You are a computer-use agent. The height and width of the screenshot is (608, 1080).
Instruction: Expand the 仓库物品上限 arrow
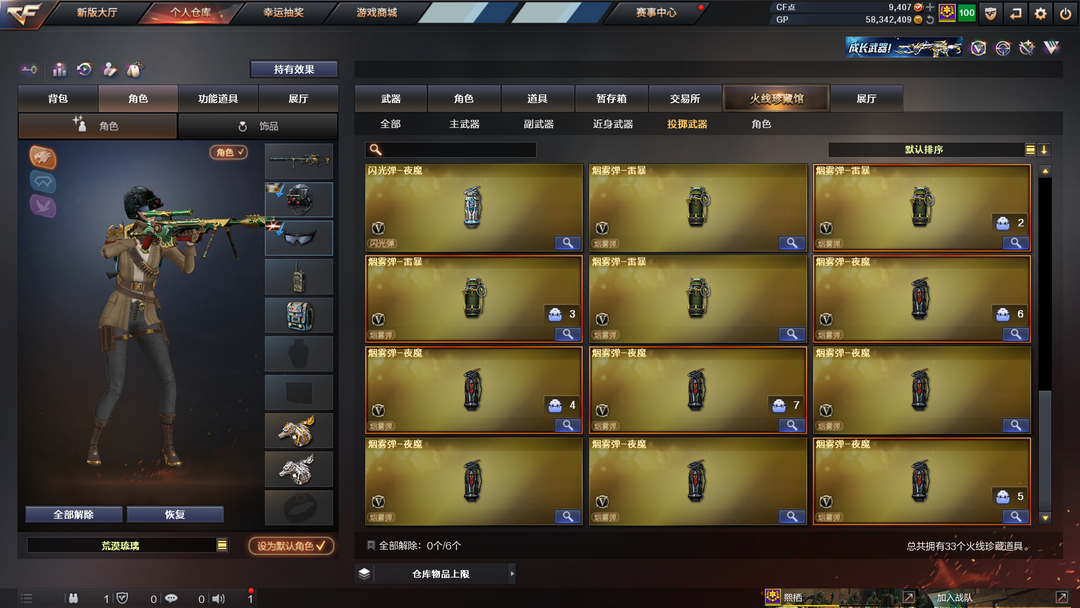click(511, 574)
